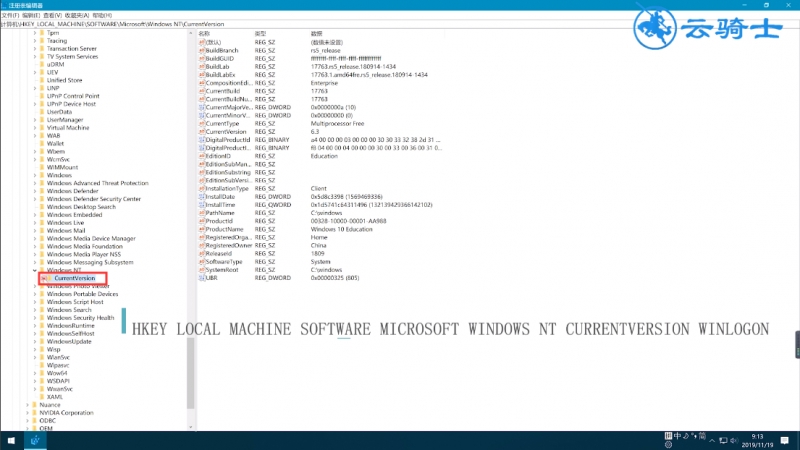
Task: Select the SoftwareType value name
Action: 223,262
